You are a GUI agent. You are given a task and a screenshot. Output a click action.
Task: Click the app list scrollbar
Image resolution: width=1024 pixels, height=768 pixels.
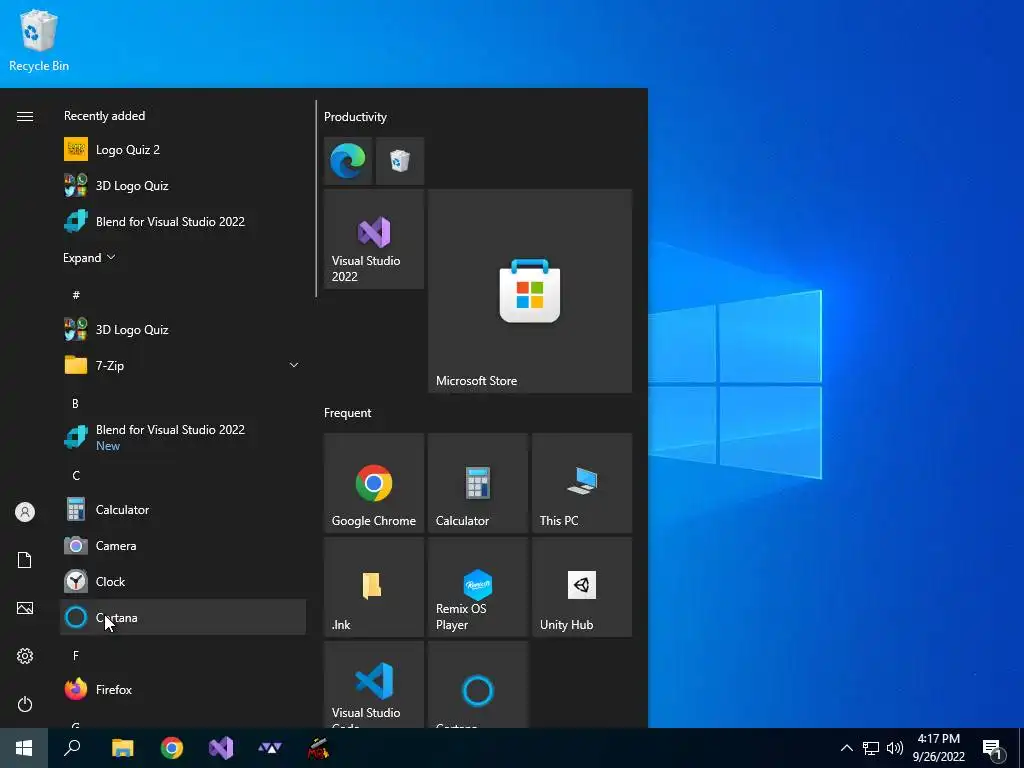pos(316,199)
